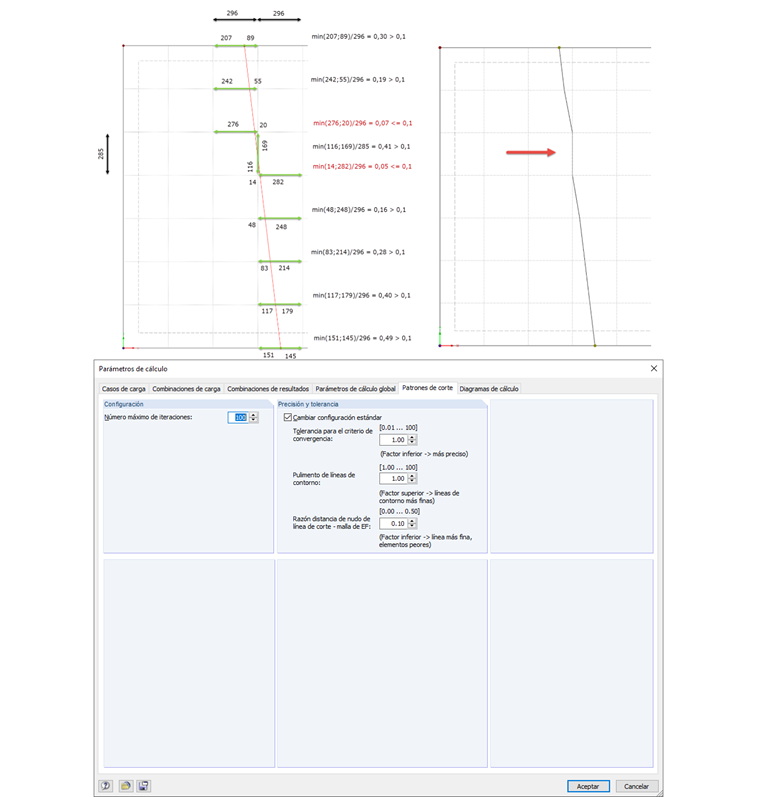Viewport: 760px width, 797px height.
Task: Click the 'min(83;214)/296 = 0,28 > 0,1' text
Action: 358,252
